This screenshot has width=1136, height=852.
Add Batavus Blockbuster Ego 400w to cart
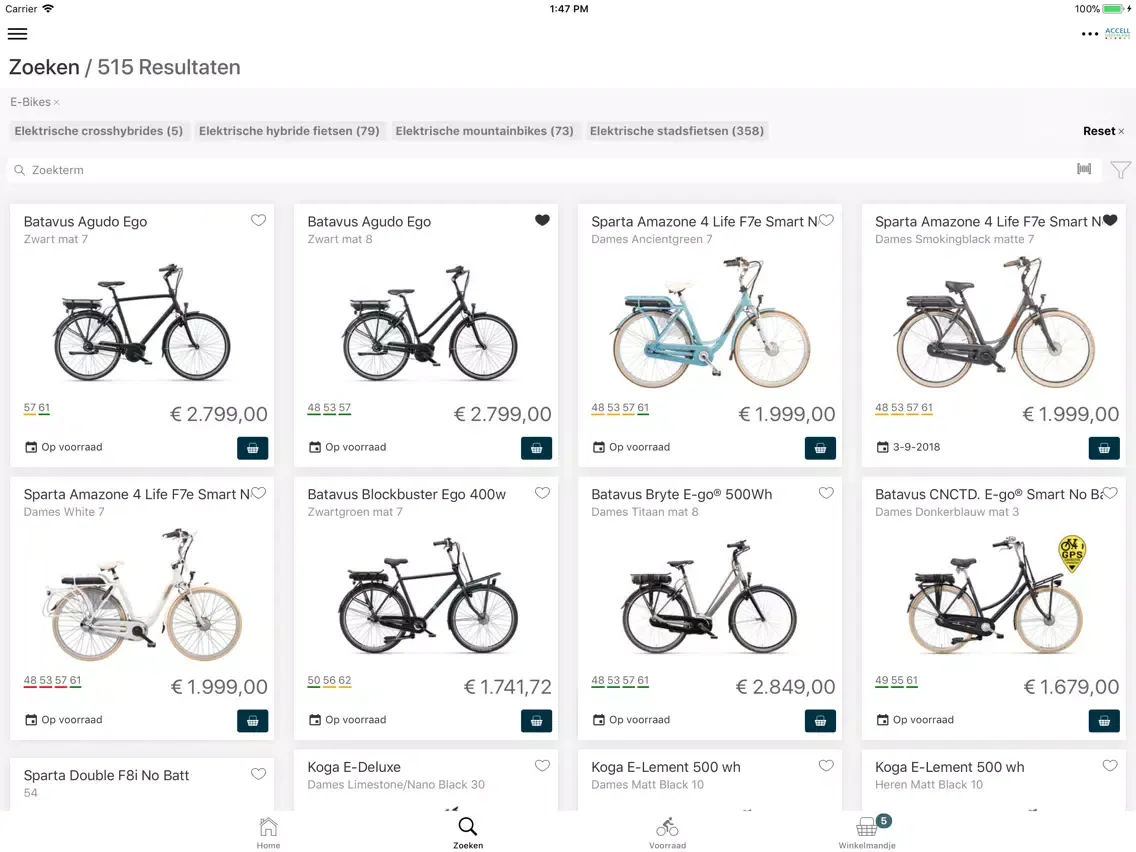click(x=536, y=720)
